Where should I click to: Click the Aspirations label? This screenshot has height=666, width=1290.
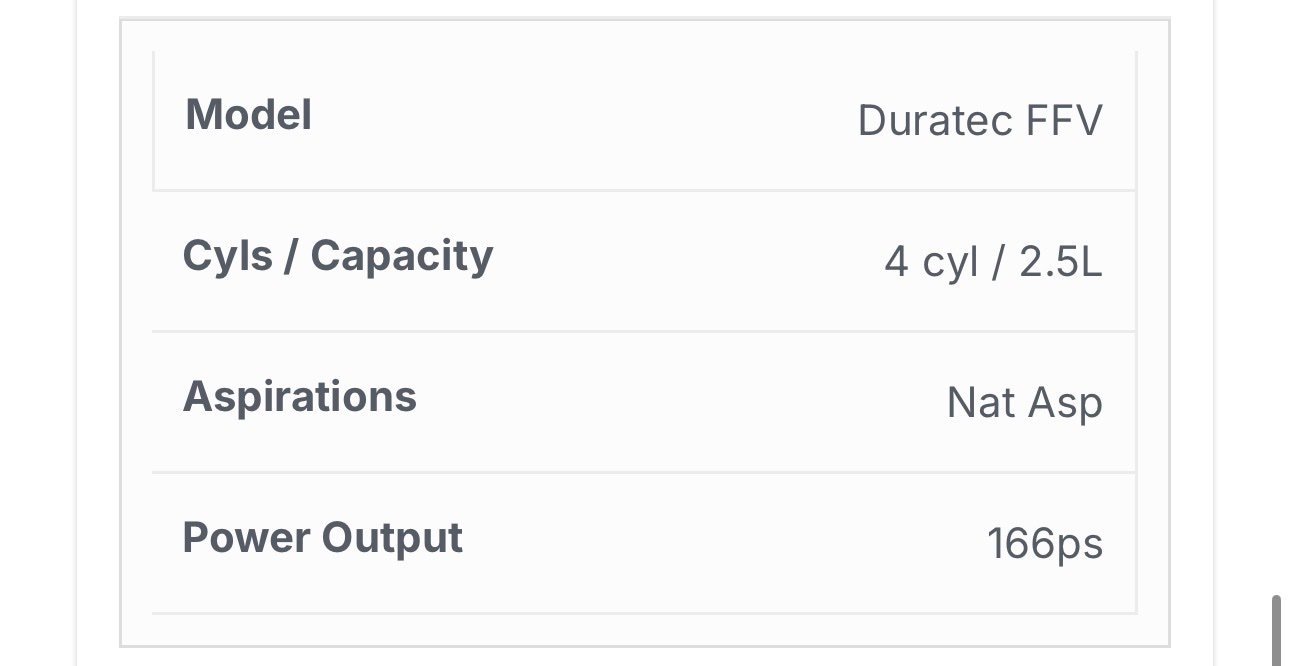(x=300, y=397)
